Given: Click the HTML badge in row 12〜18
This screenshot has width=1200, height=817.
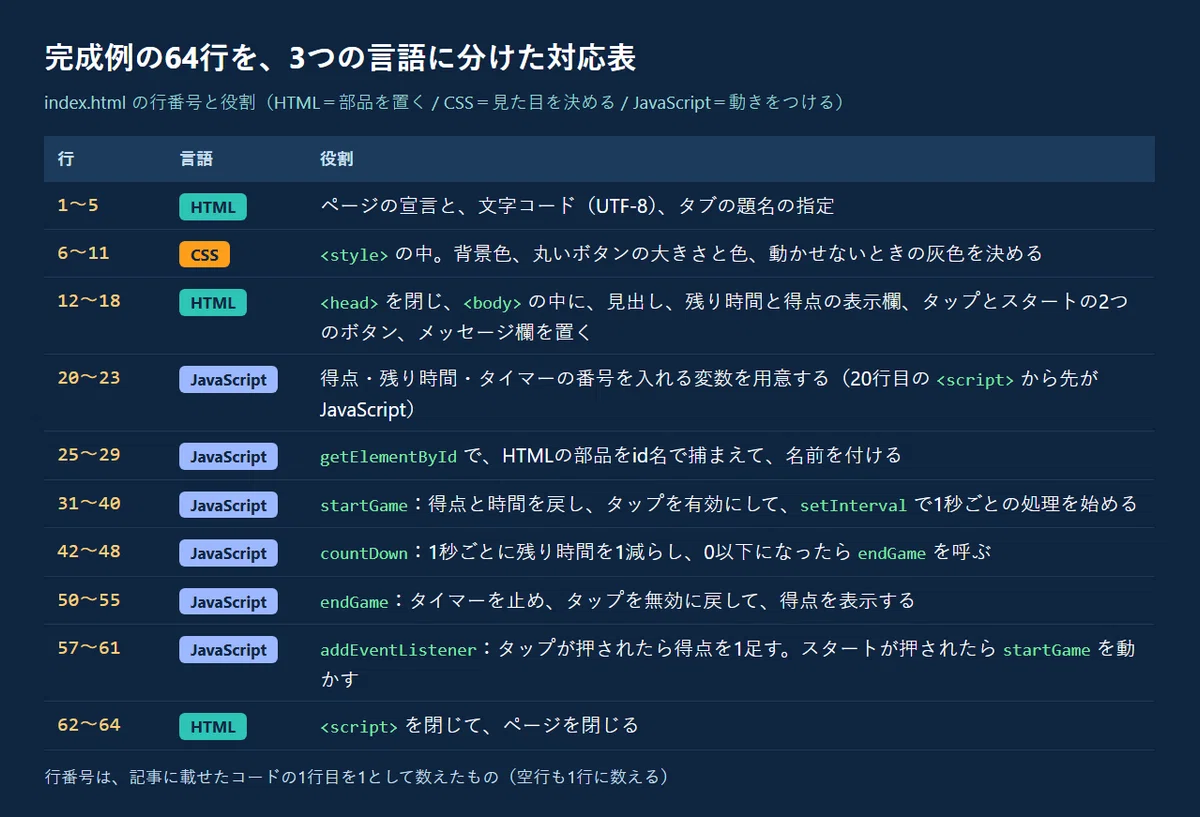Looking at the screenshot, I should [x=213, y=302].
